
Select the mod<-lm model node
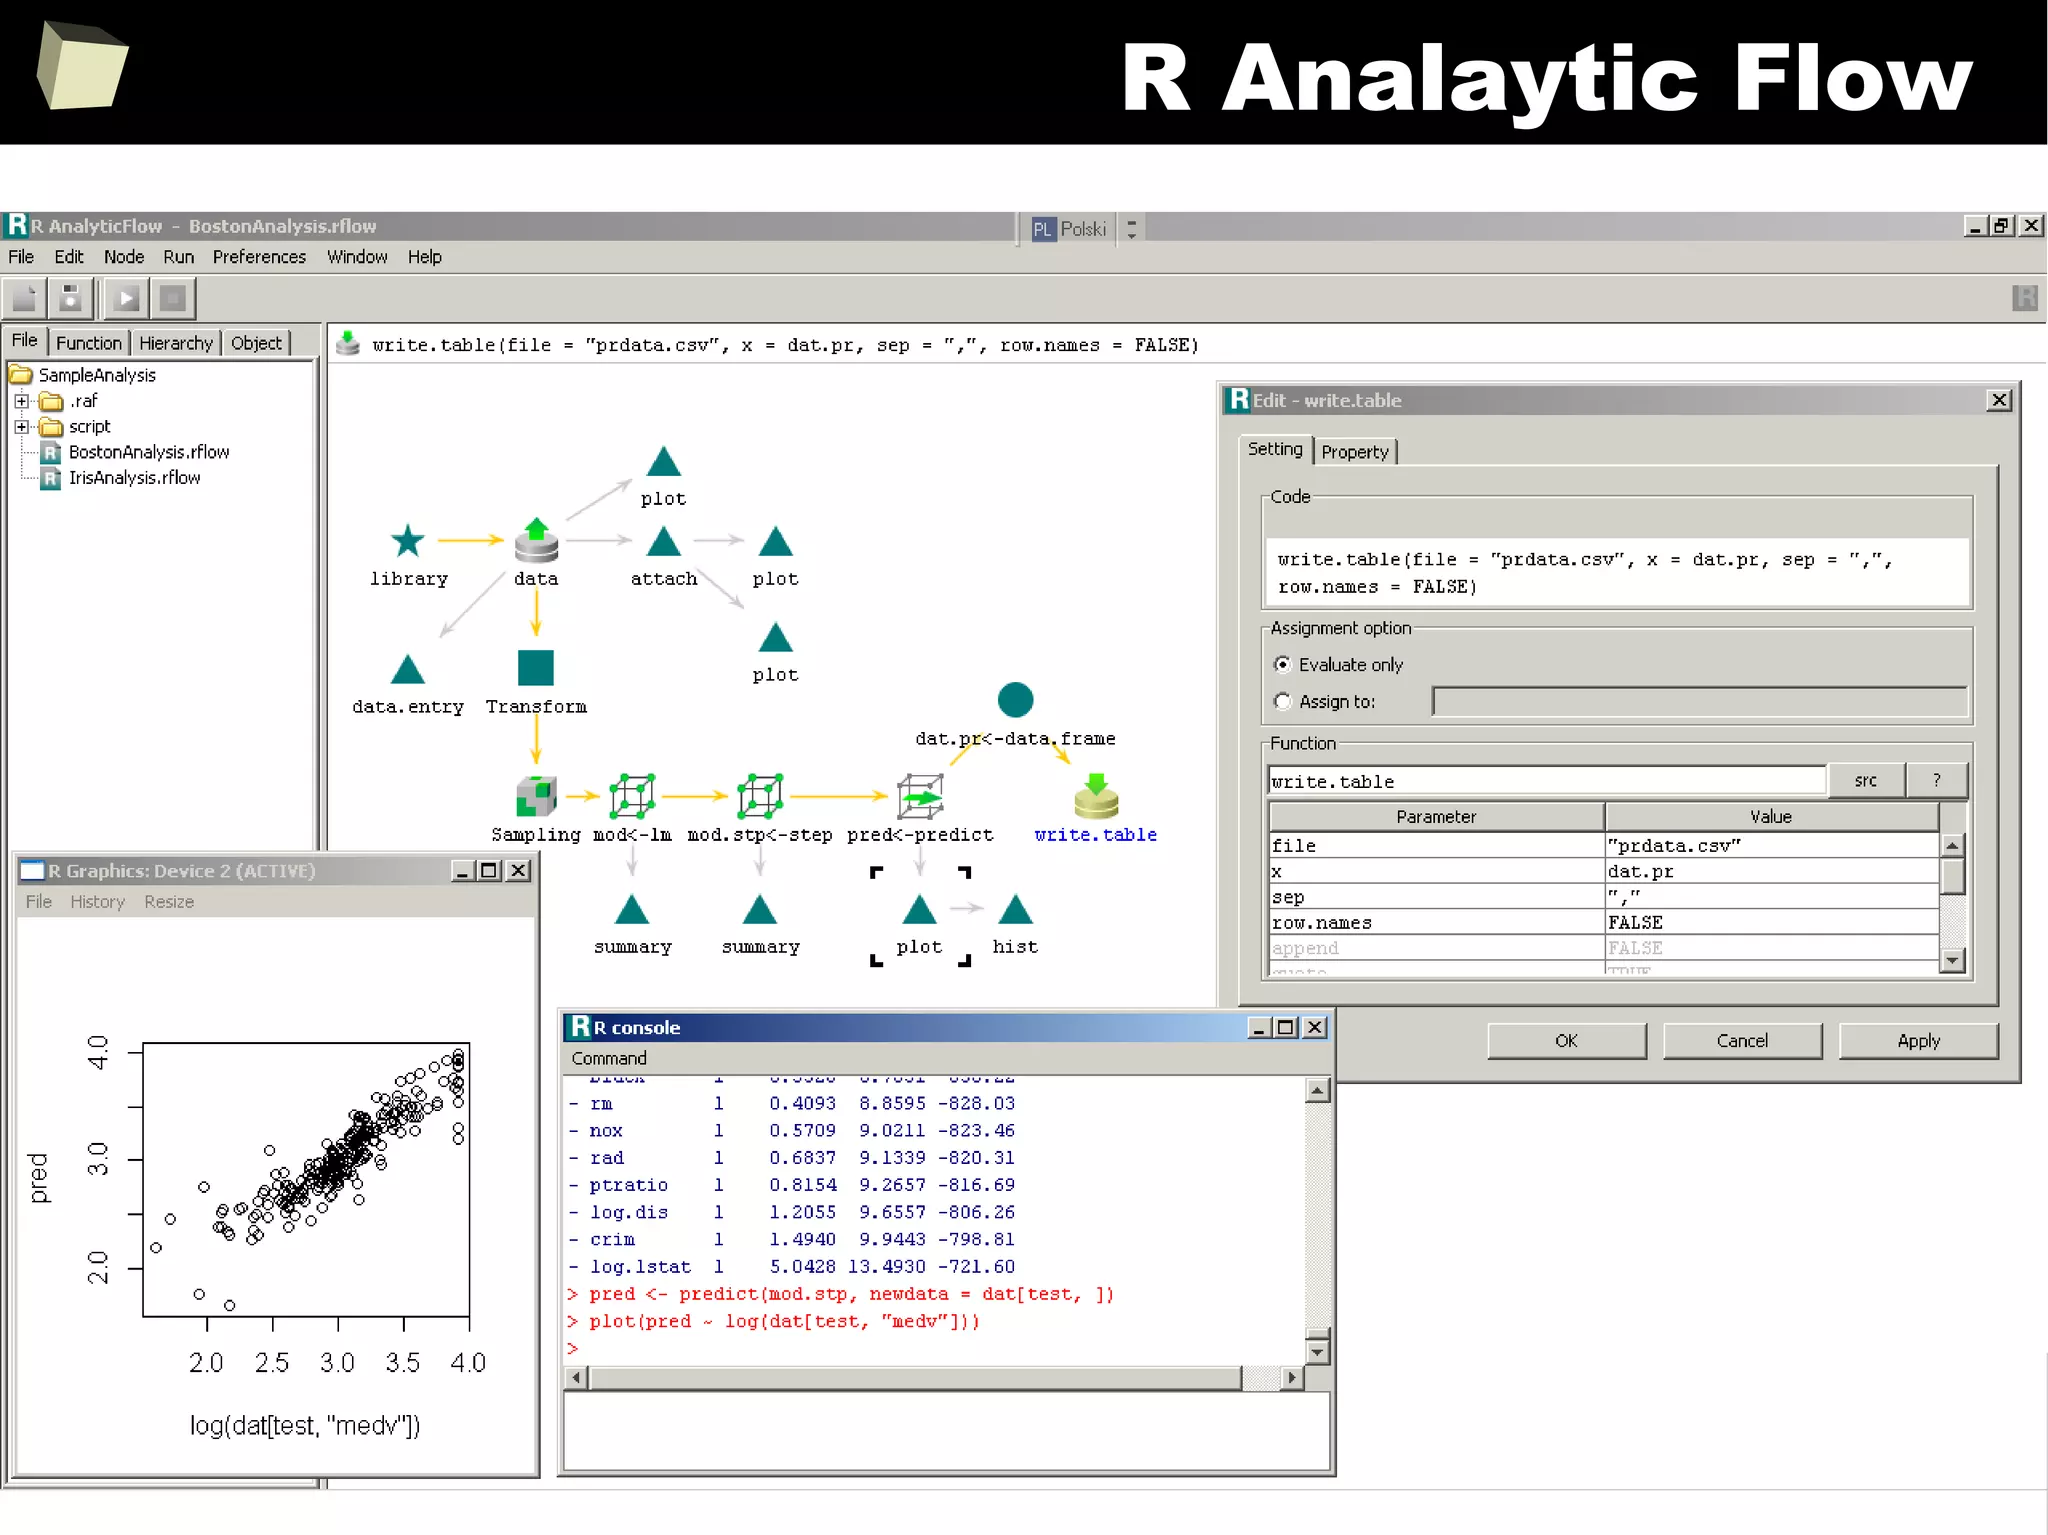tap(632, 797)
